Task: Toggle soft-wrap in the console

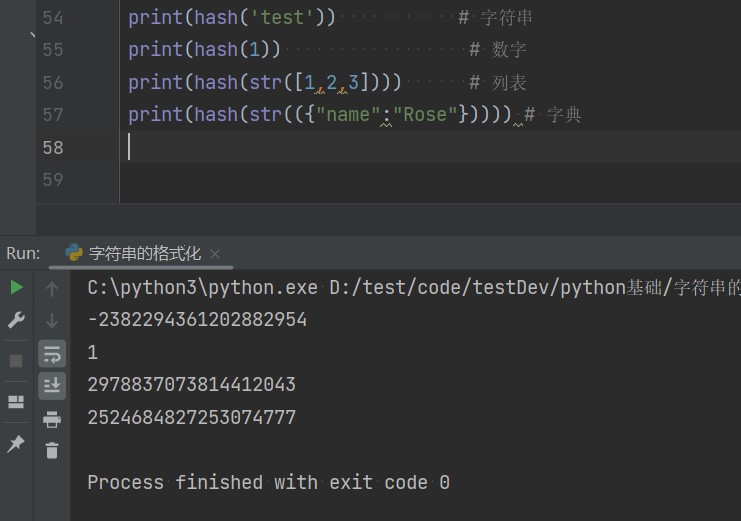Action: 52,353
